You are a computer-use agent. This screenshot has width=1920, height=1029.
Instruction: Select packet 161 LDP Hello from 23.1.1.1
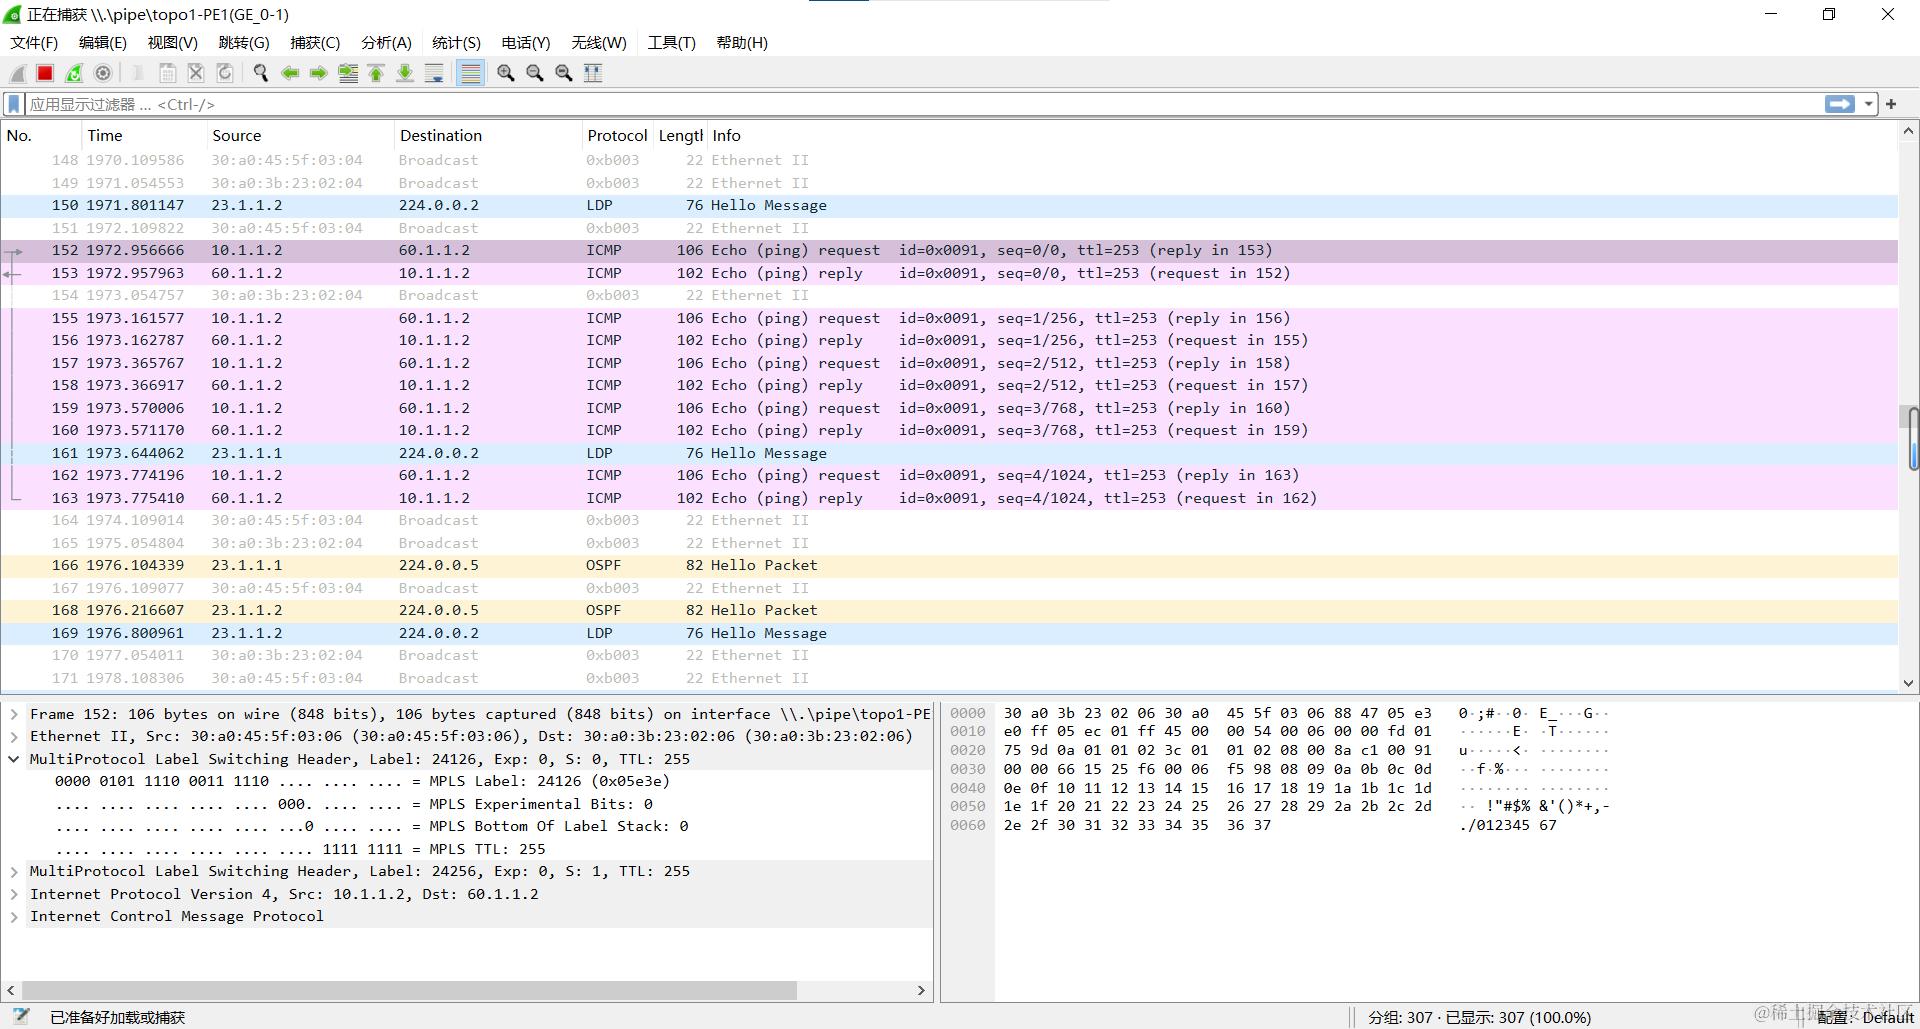[x=949, y=453]
